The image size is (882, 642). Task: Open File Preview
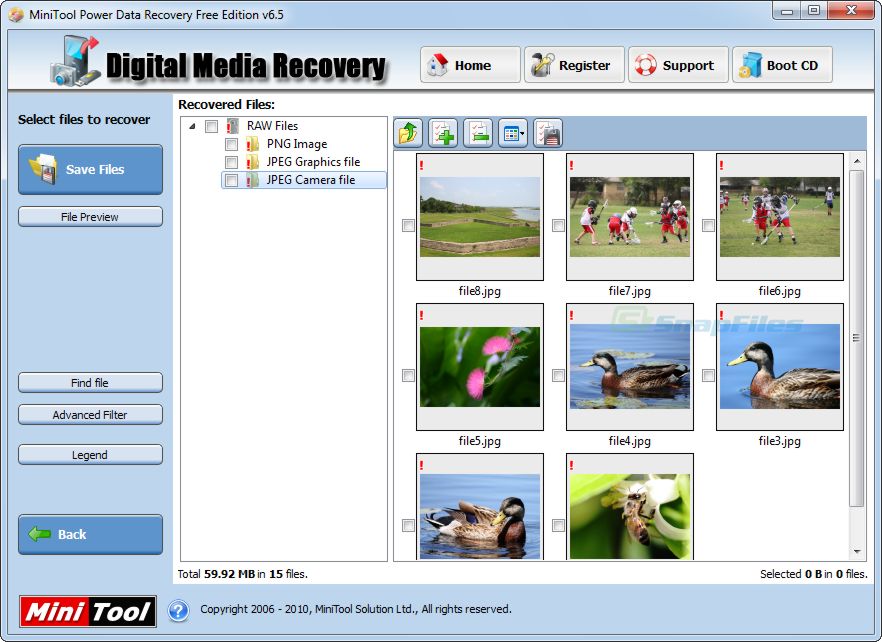click(x=91, y=217)
